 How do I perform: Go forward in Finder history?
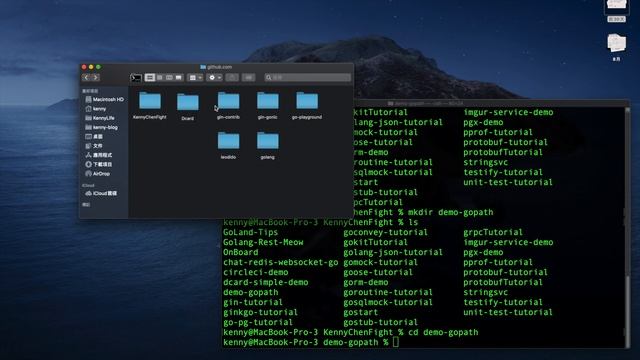coord(96,78)
